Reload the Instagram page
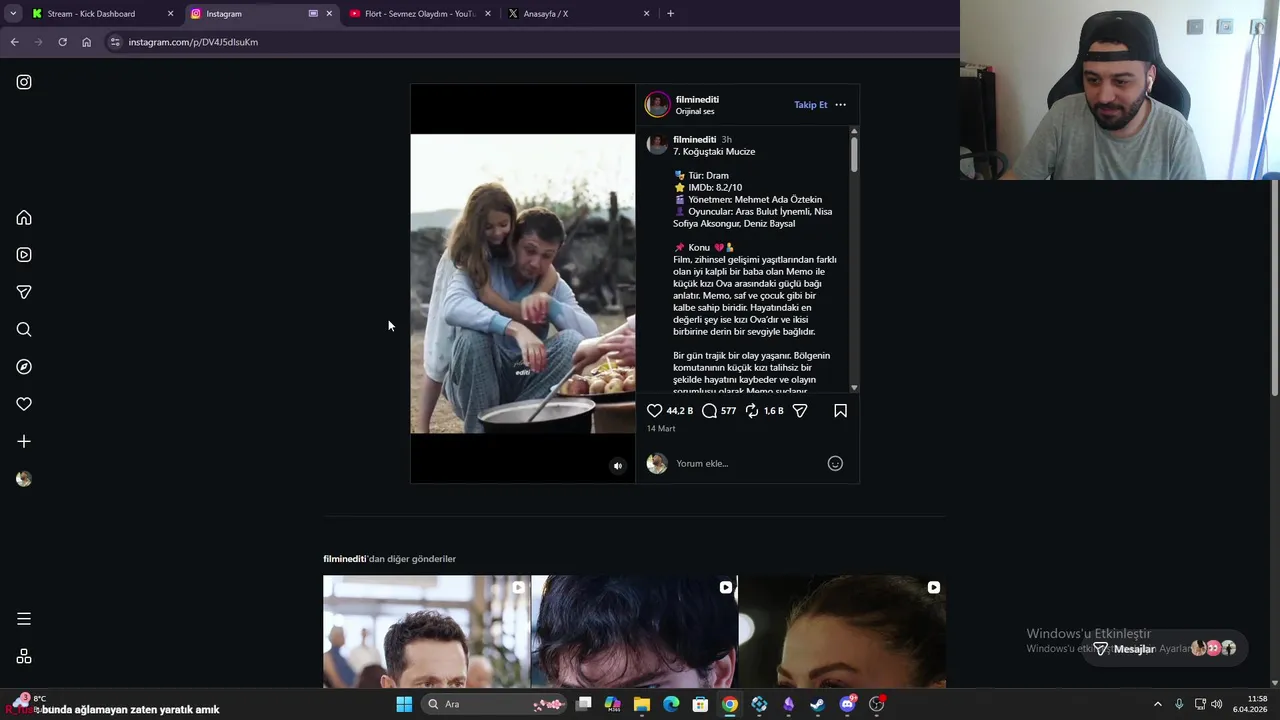The height and width of the screenshot is (720, 1280). pos(62,42)
